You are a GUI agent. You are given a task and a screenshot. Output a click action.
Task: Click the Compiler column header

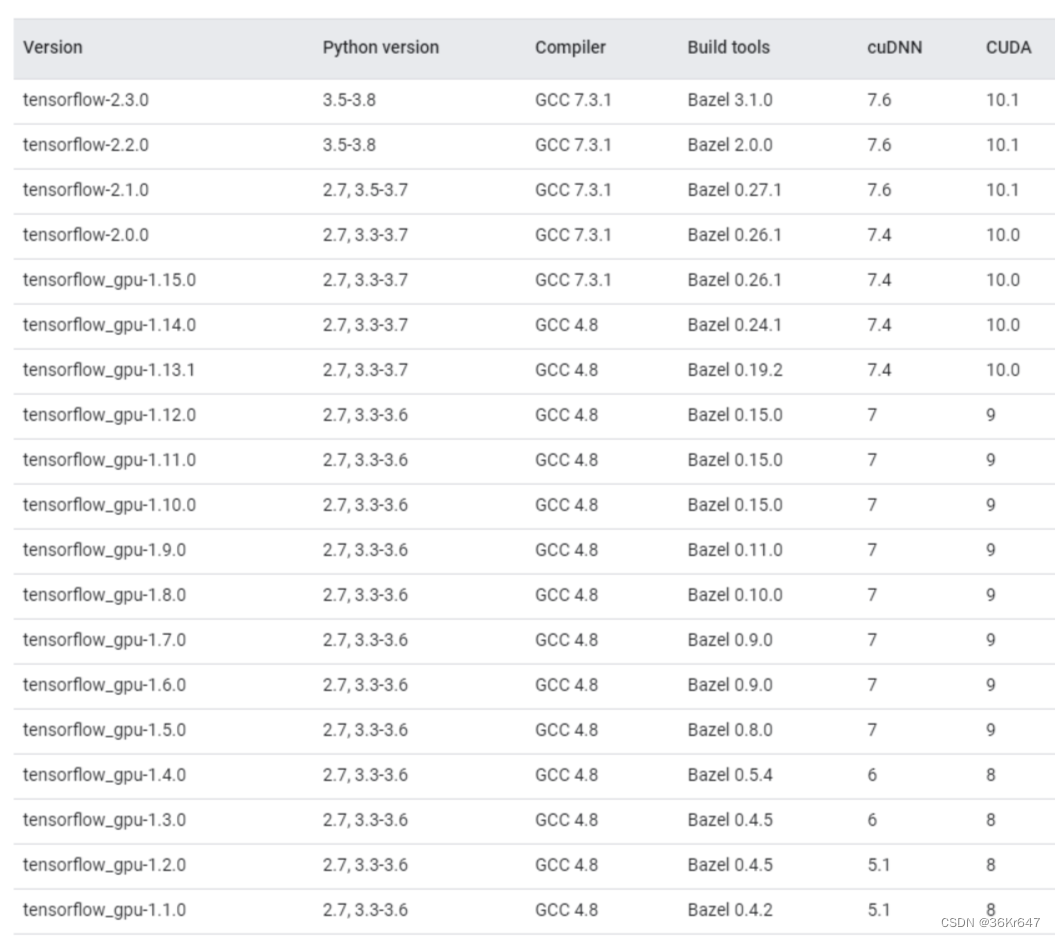(x=570, y=48)
